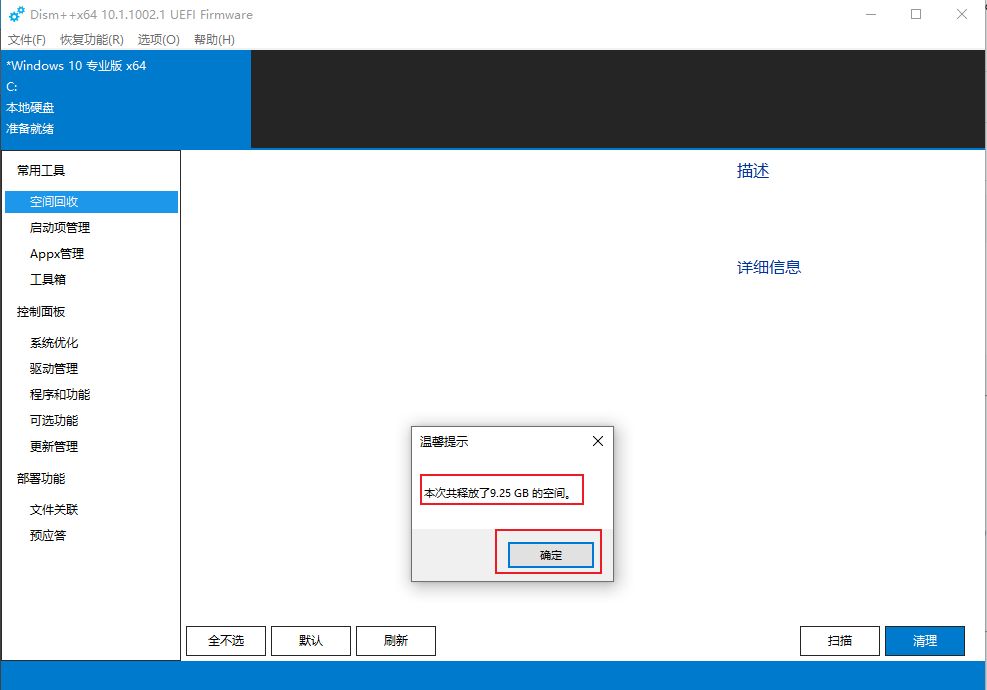Open the 恢复功能(R) menu
Viewport: 987px width, 690px height.
tap(92, 40)
